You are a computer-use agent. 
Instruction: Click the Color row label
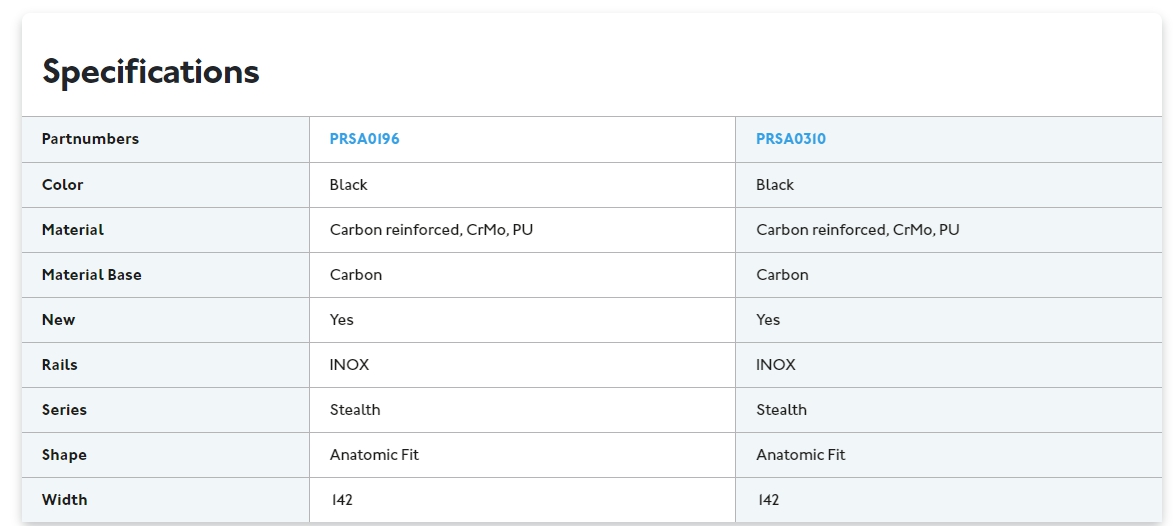[x=62, y=185]
